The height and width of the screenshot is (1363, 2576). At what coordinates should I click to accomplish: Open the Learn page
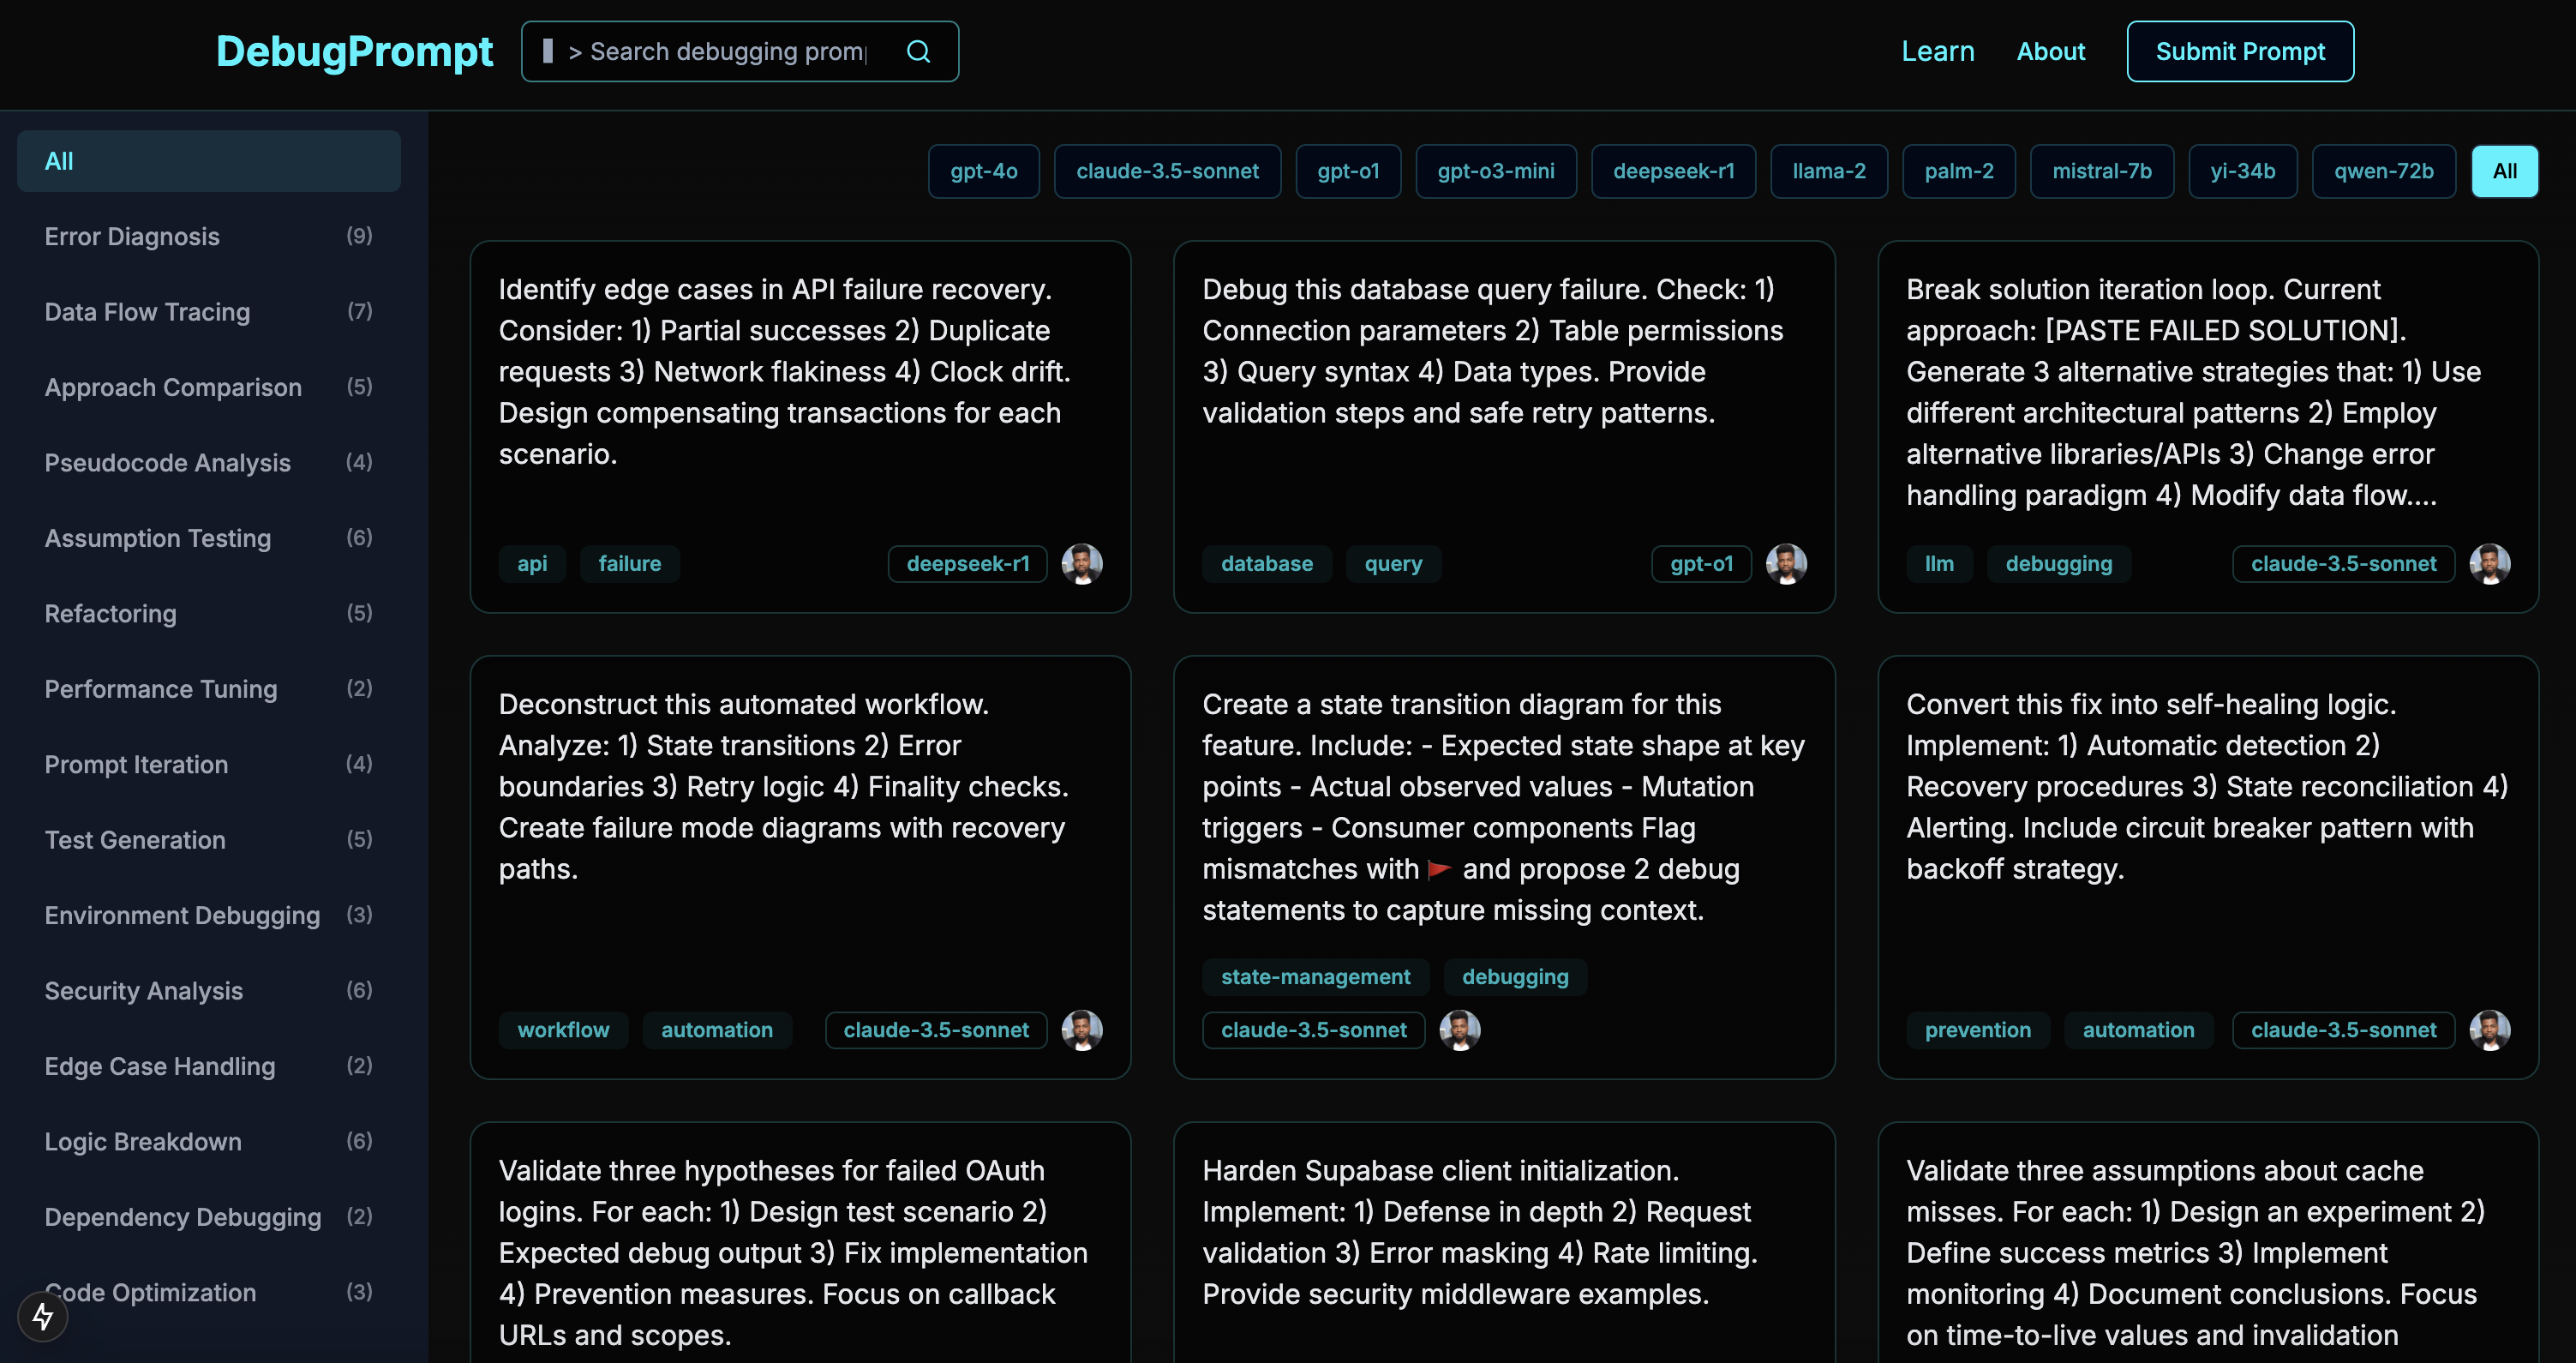1938,51
